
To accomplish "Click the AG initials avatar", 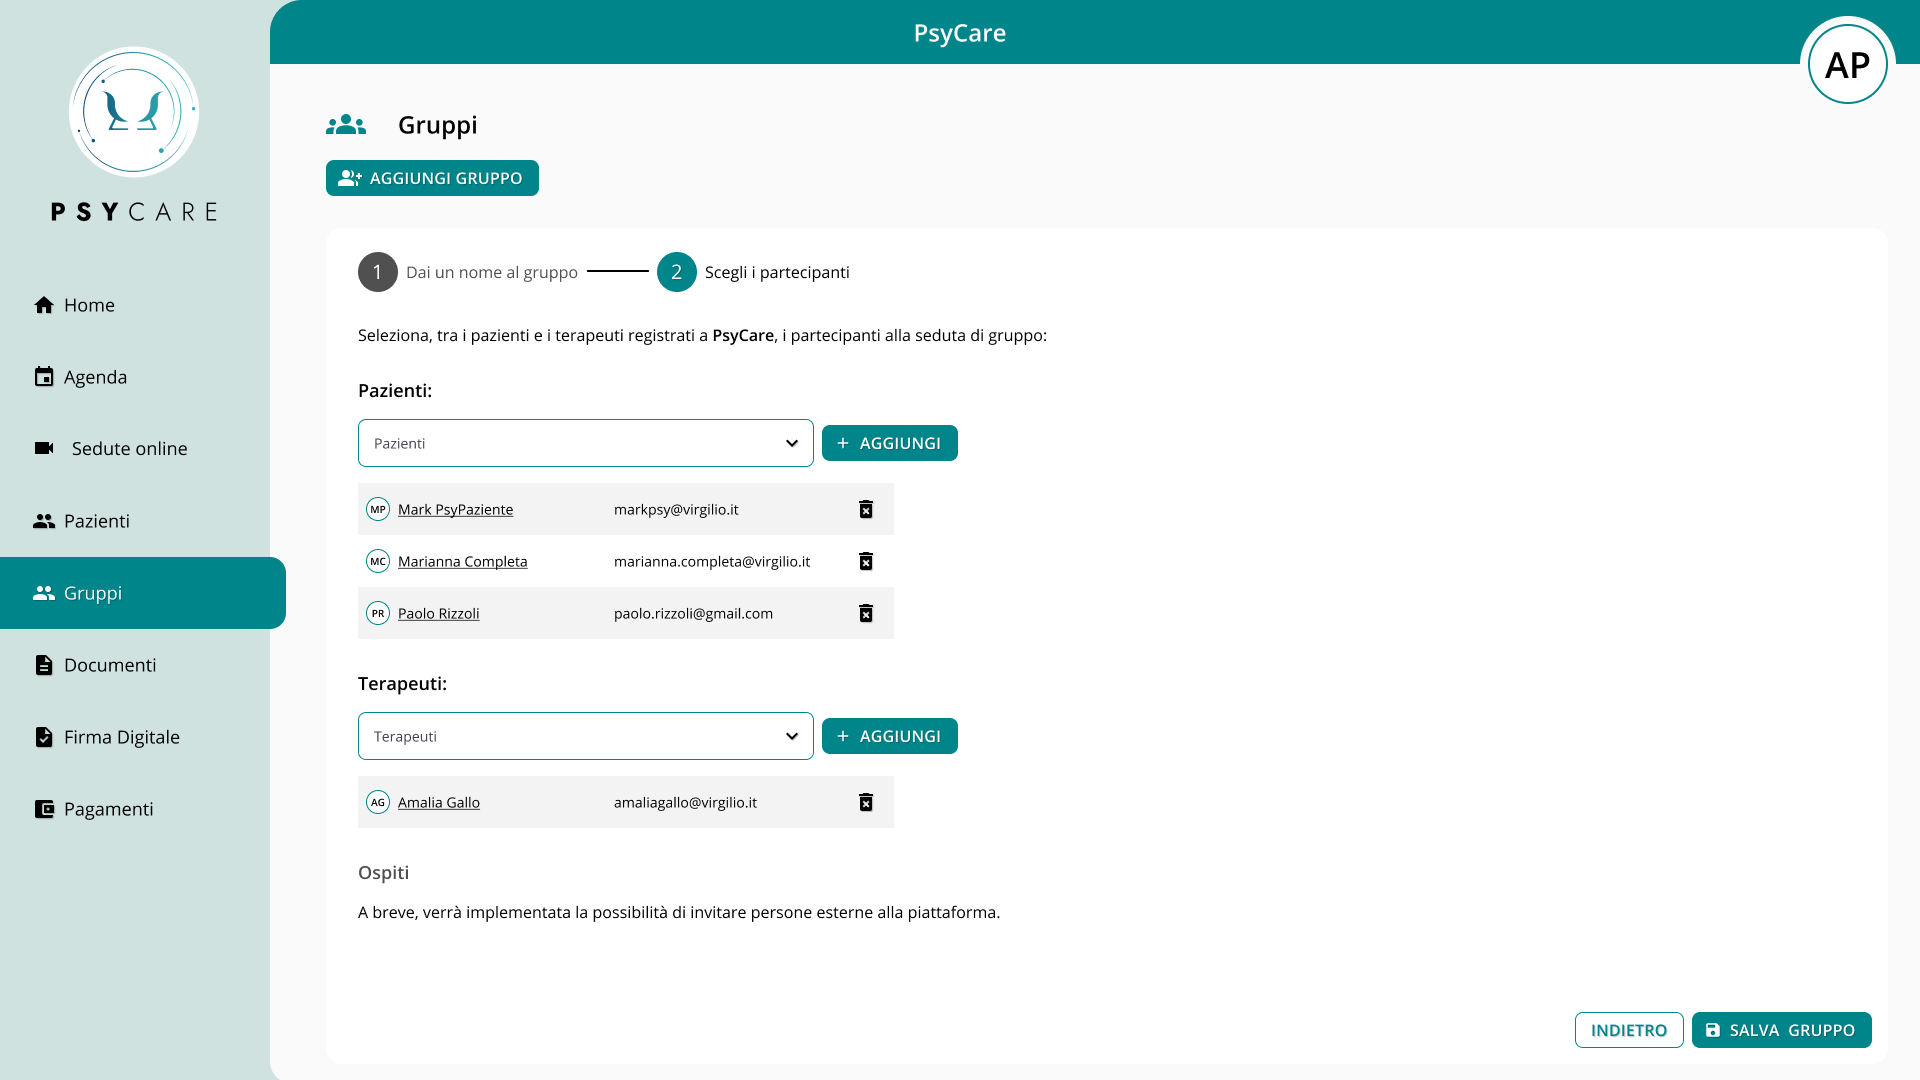I will coord(378,802).
